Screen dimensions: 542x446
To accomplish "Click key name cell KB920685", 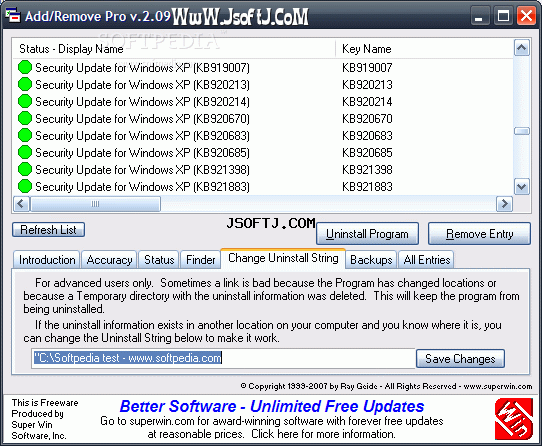I will point(367,152).
